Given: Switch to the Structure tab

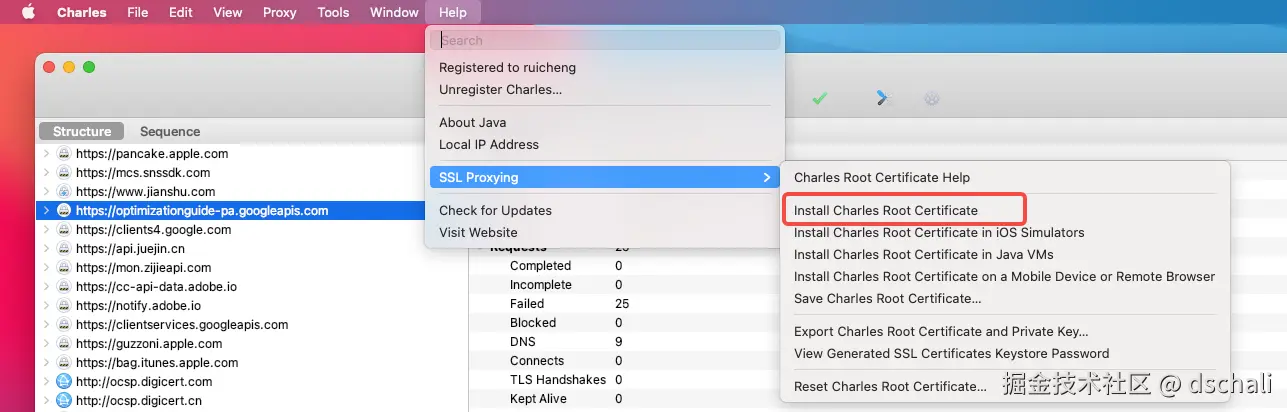Looking at the screenshot, I should [x=82, y=131].
